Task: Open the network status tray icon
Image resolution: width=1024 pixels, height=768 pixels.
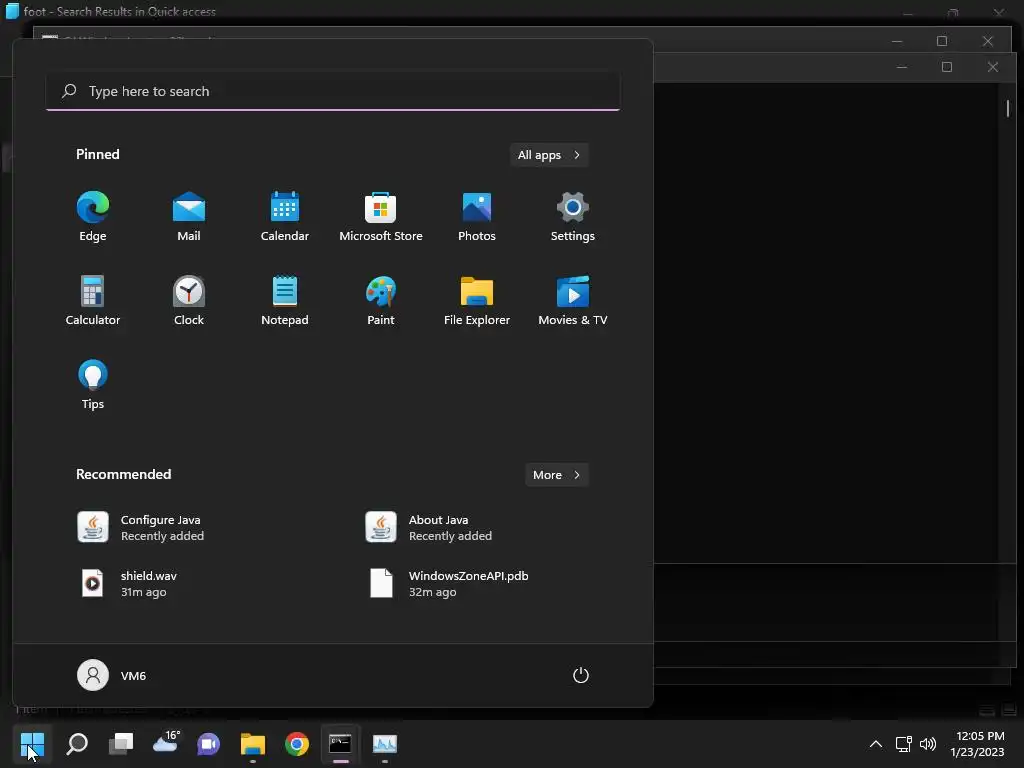Action: (904, 744)
